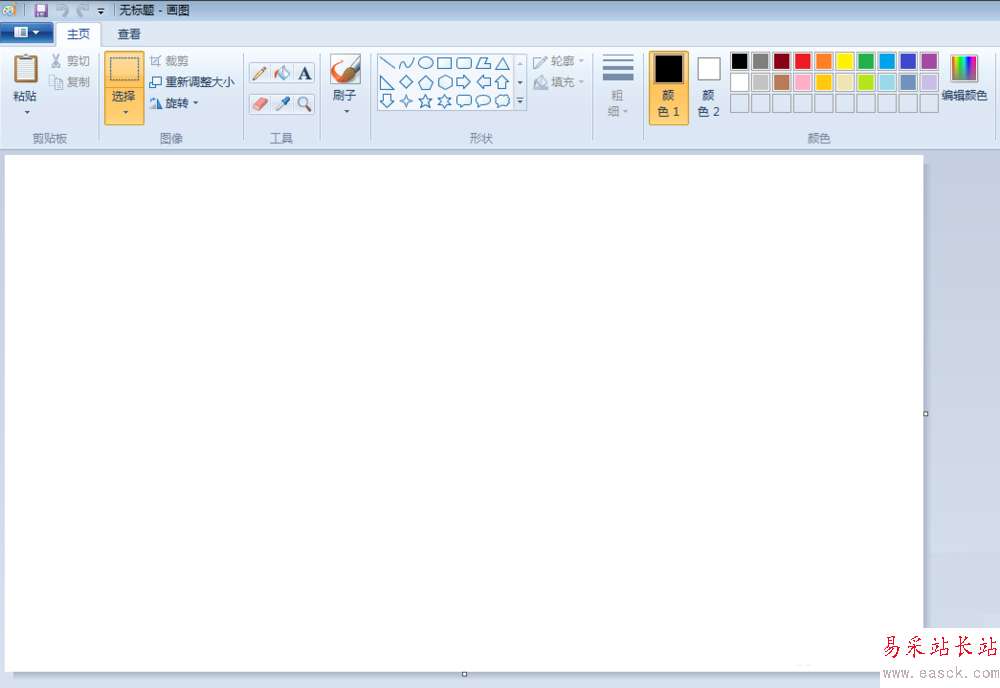The height and width of the screenshot is (688, 1000).
Task: Choose the red palette swatch
Action: [802, 61]
